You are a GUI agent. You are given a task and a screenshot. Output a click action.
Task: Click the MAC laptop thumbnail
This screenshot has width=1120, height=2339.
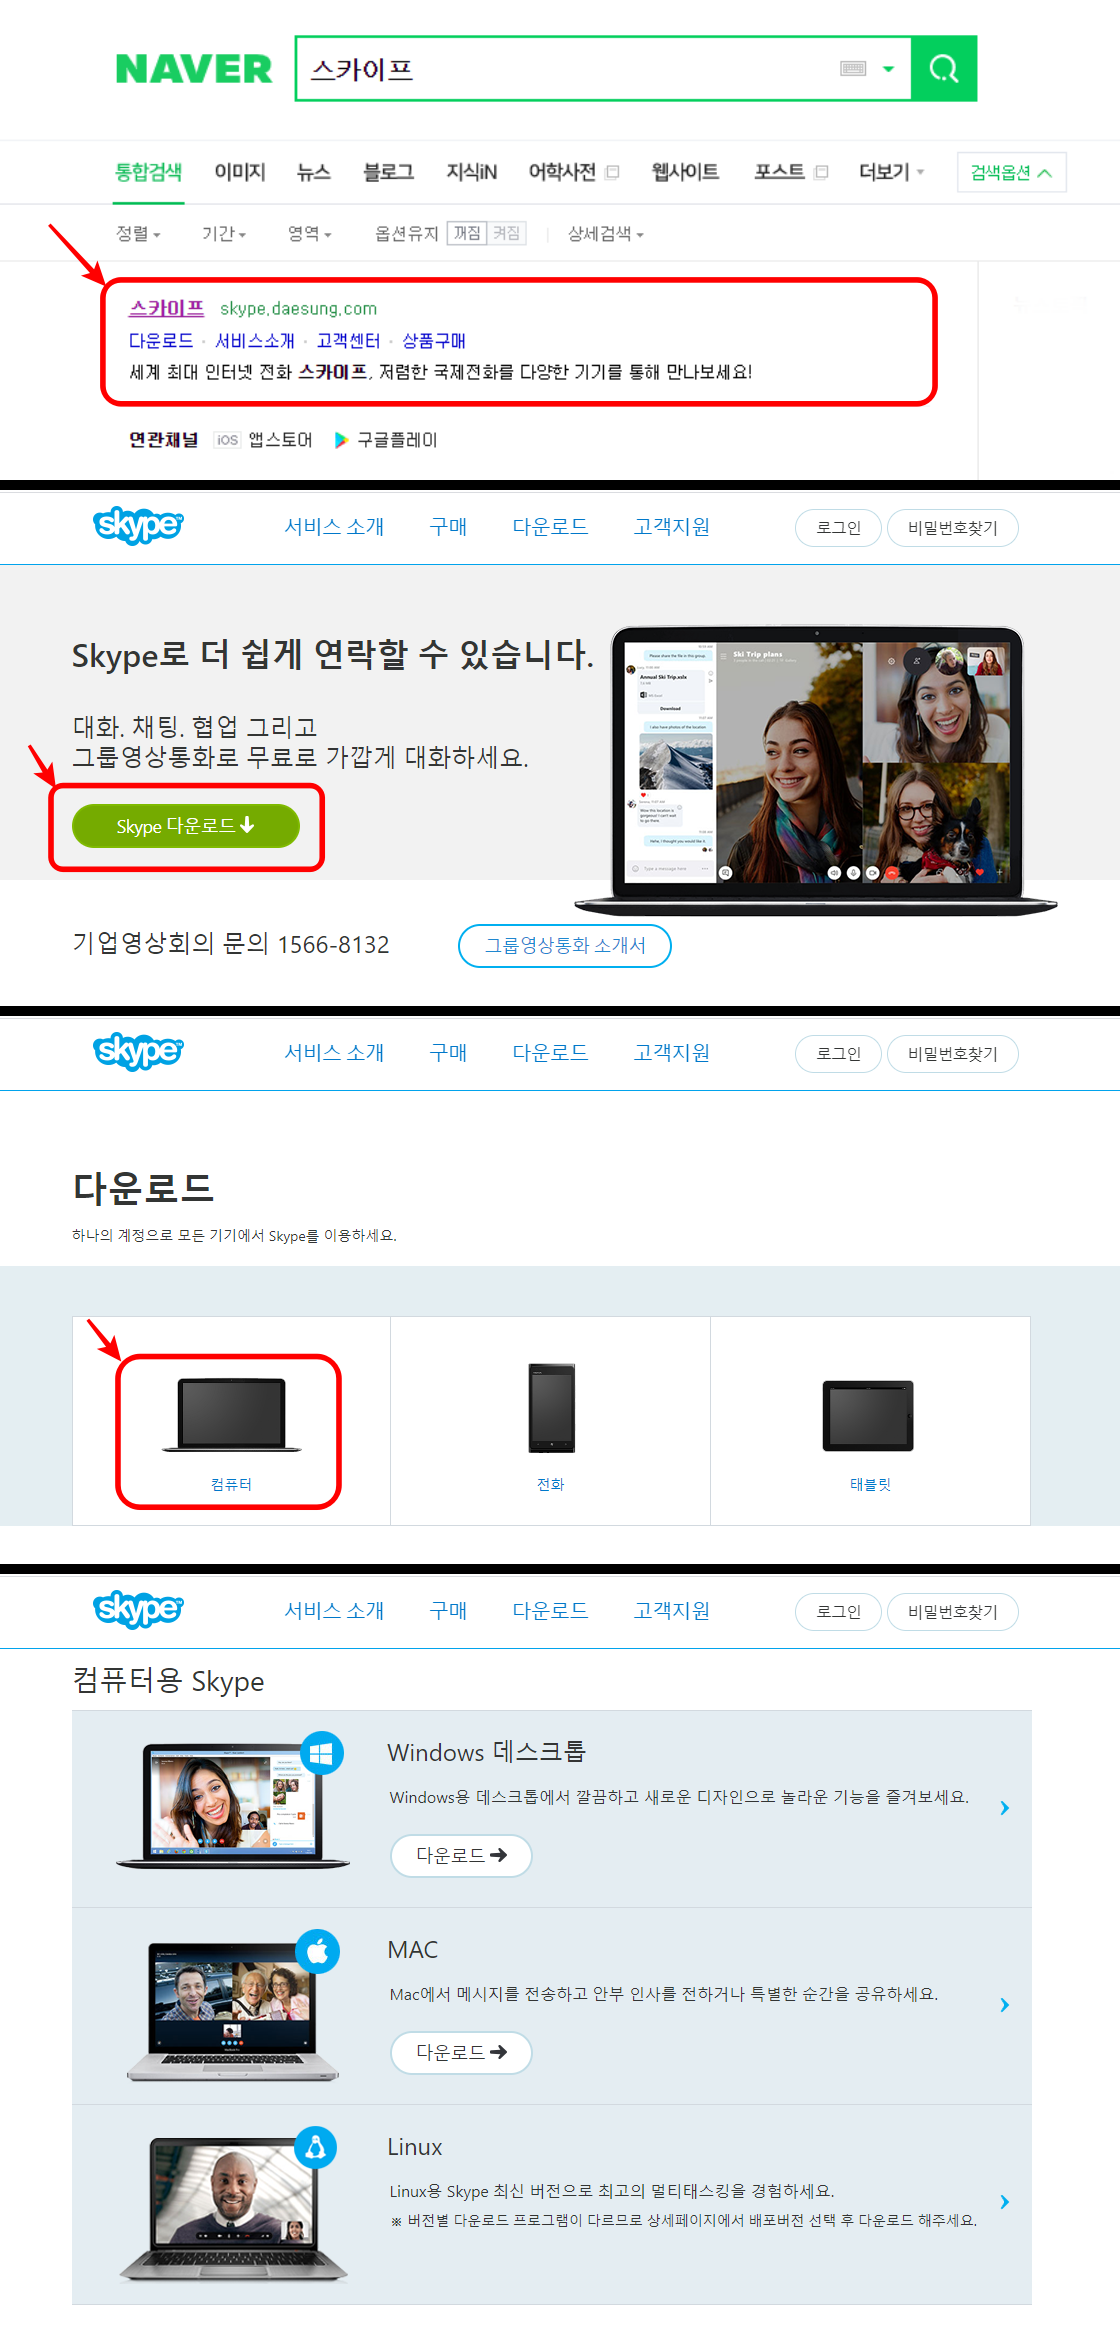coord(232,2011)
